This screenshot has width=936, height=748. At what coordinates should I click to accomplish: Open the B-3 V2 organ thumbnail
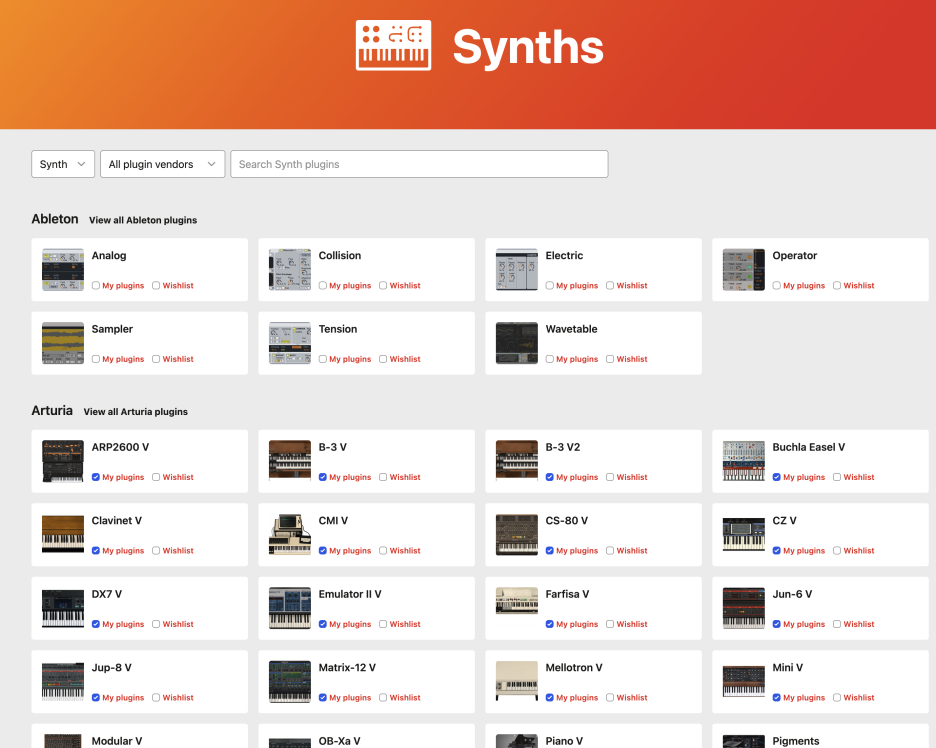point(516,460)
